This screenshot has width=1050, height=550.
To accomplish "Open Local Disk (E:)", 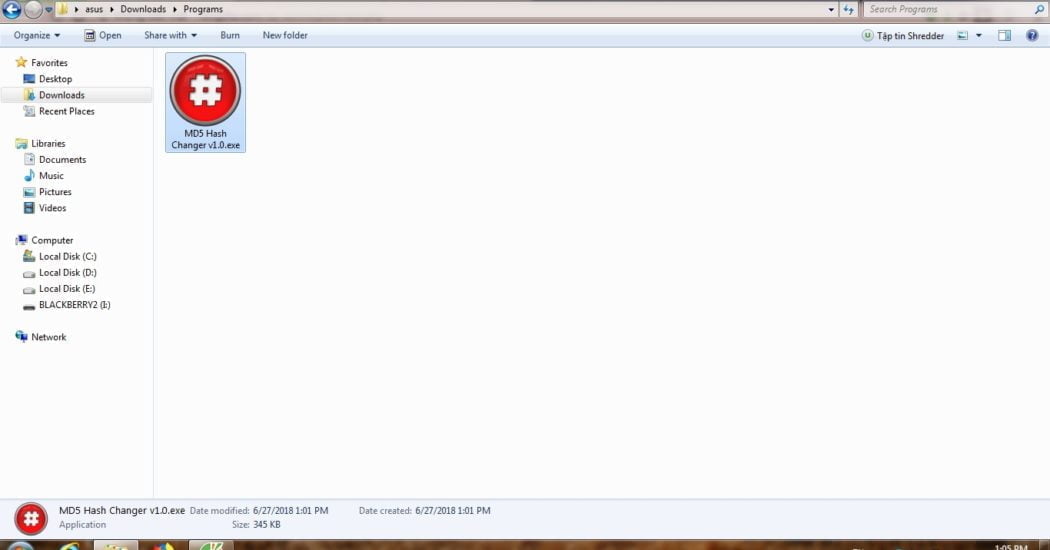I will point(67,288).
